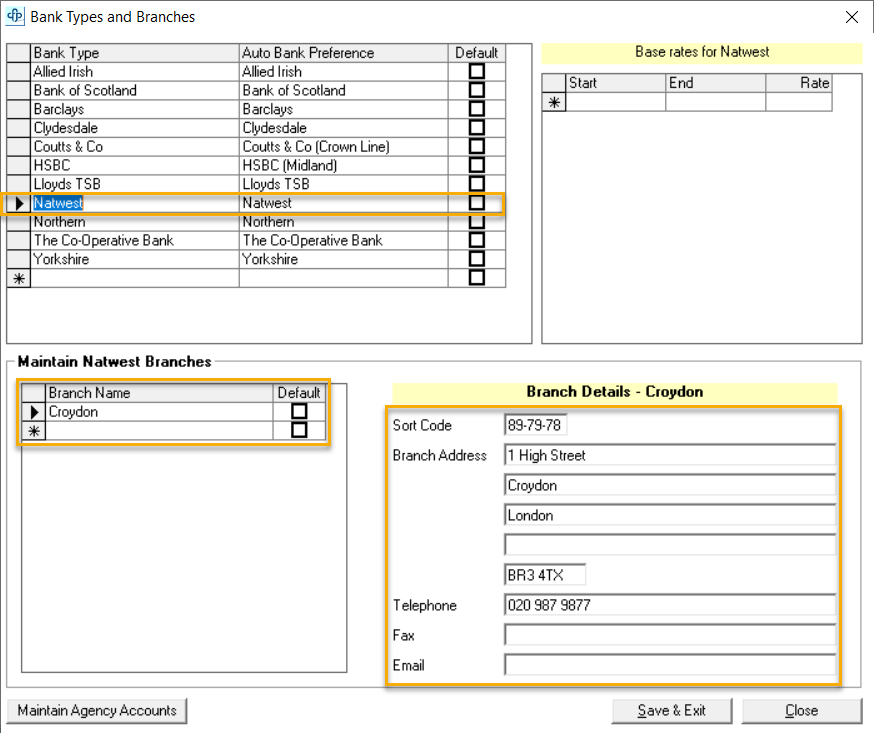Image resolution: width=874 pixels, height=733 pixels.
Task: Tick the Default checkbox for The Co-Operative Bank
Action: pyautogui.click(x=477, y=240)
